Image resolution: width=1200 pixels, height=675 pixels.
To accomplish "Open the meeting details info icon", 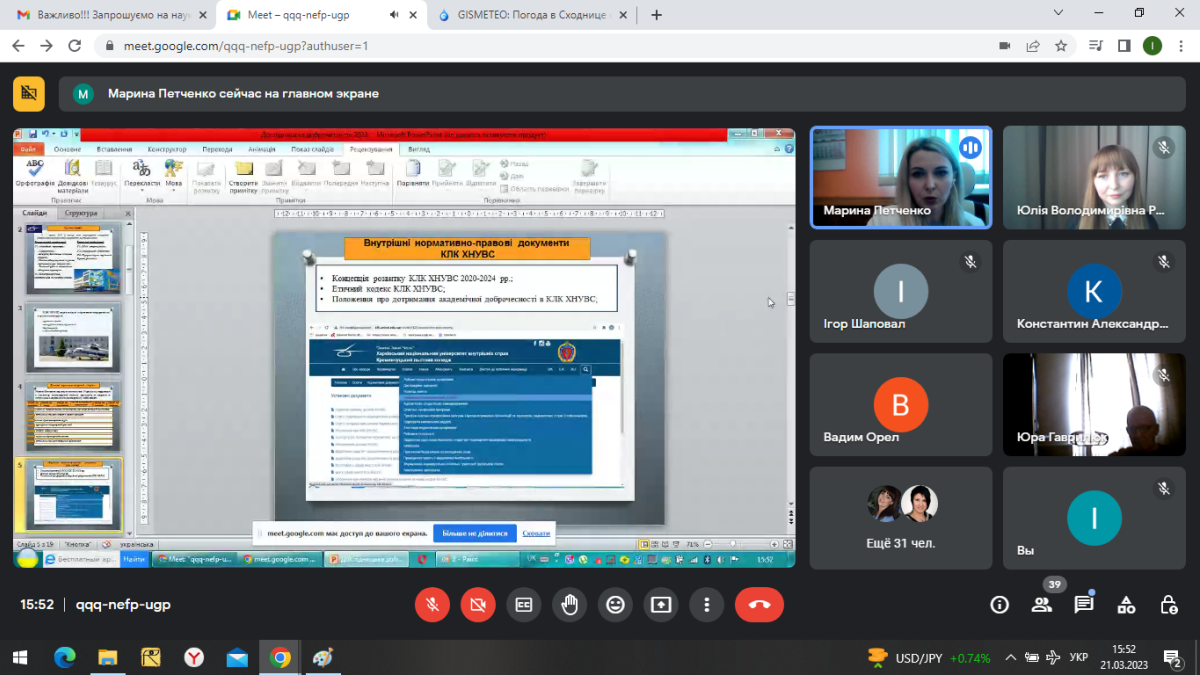I will click(x=999, y=605).
